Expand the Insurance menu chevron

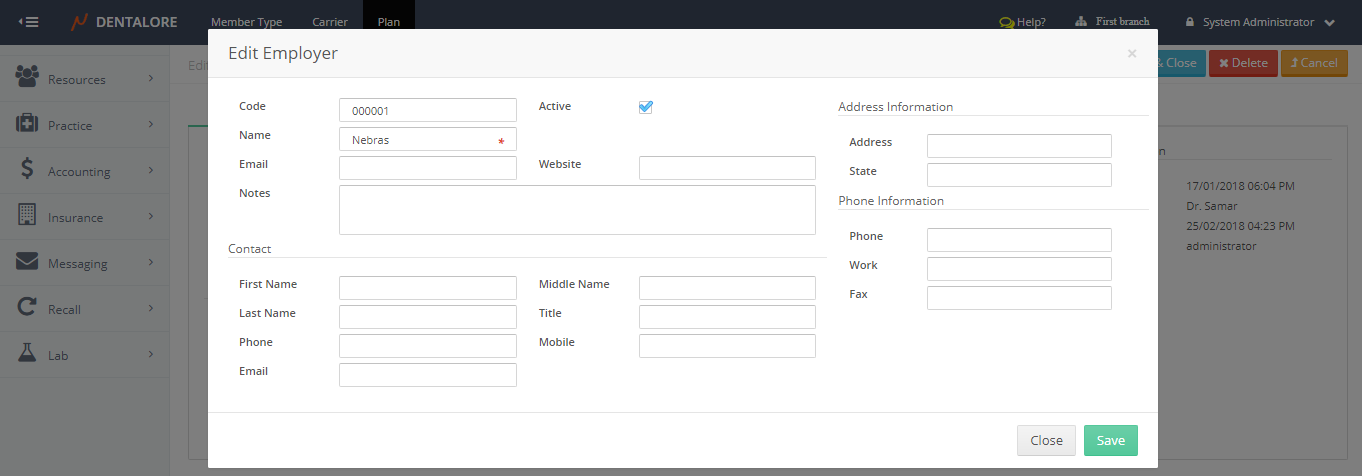151,216
